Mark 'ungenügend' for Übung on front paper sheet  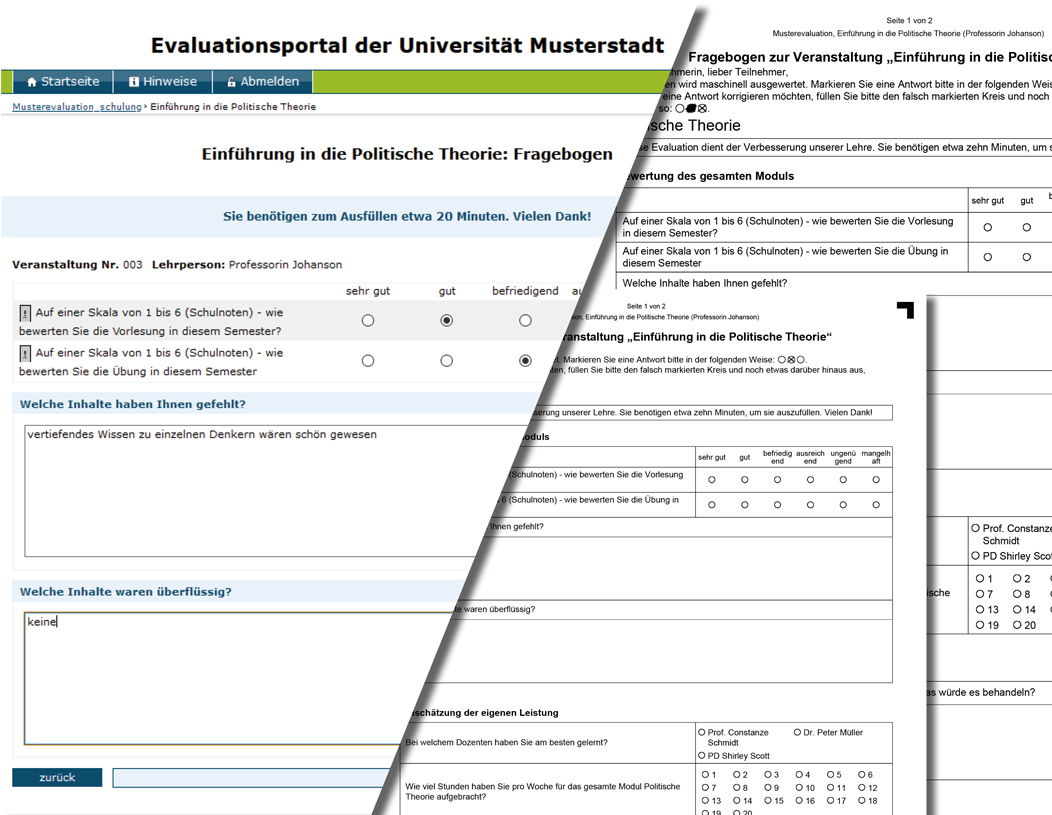(843, 505)
